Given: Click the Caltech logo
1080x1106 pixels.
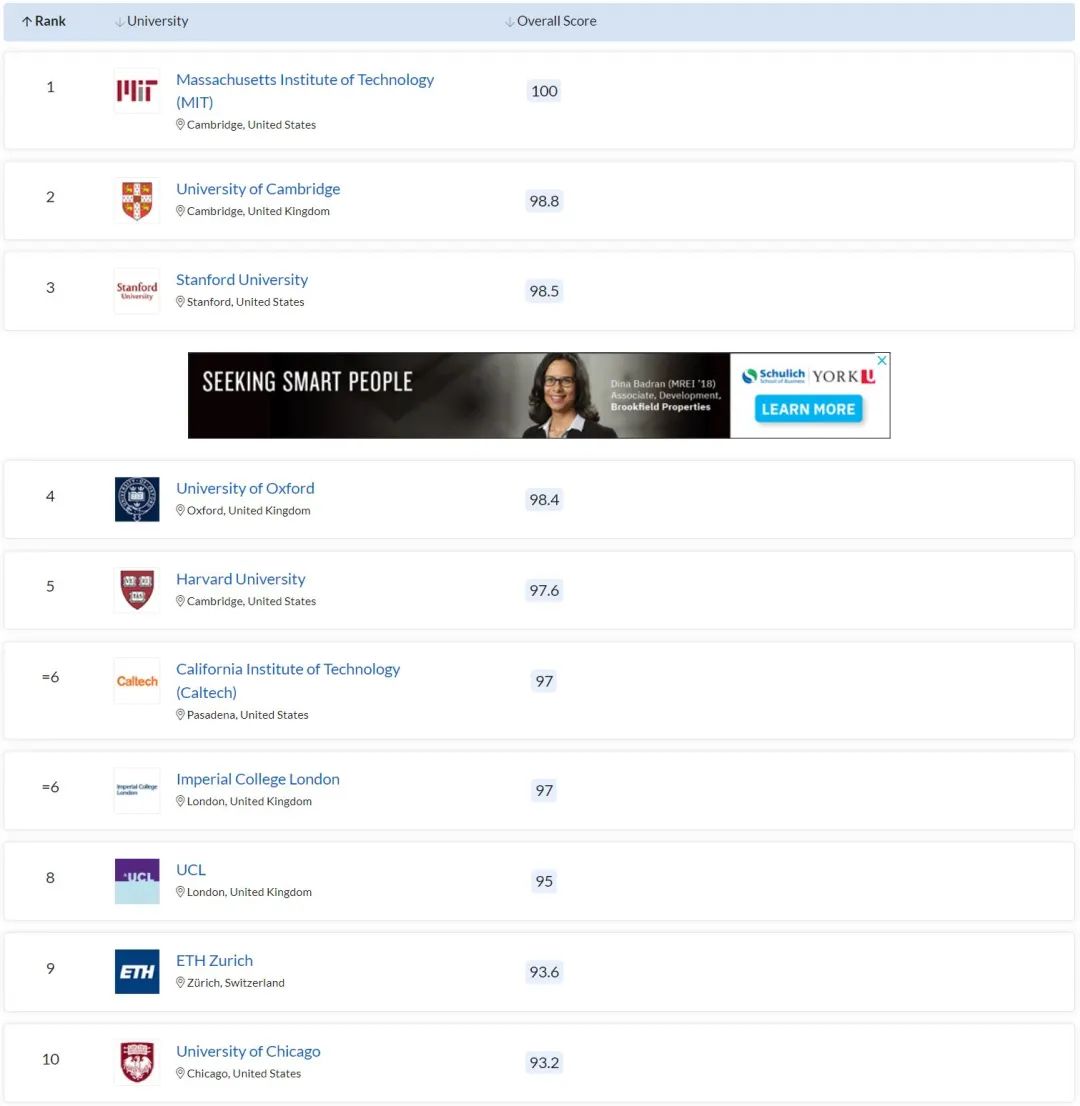Looking at the screenshot, I should pos(137,681).
